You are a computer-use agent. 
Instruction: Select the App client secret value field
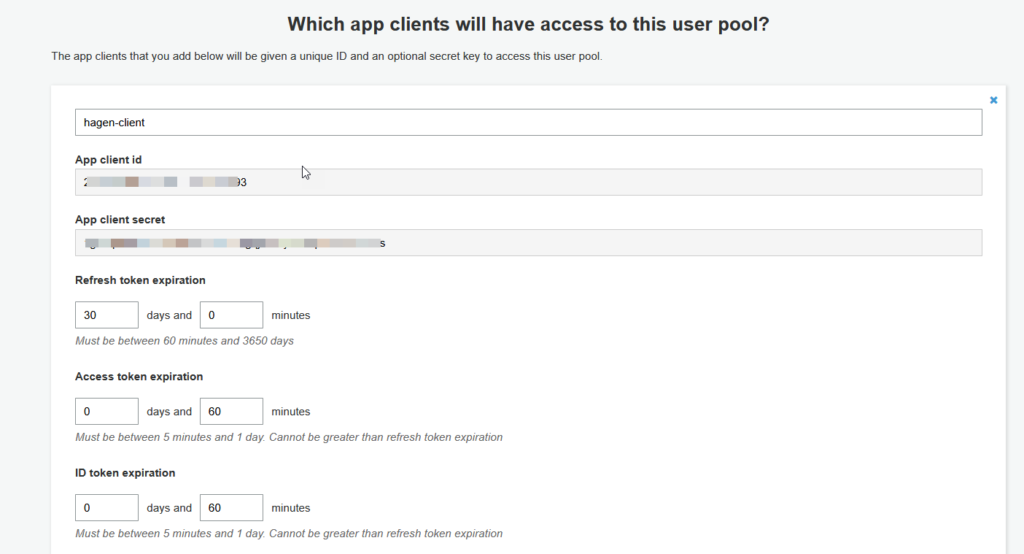(528, 243)
